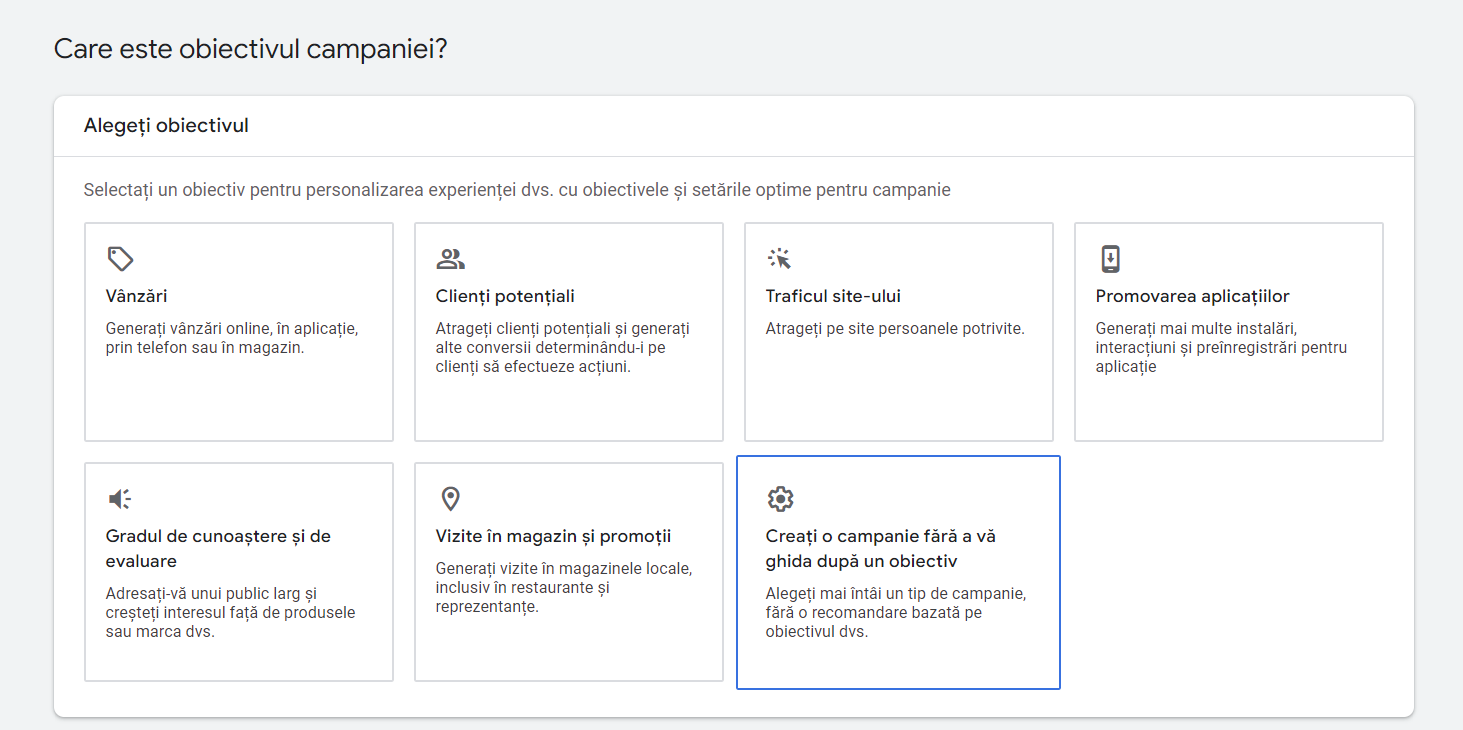Click the price tag icon for Vânzări
1463x730 pixels.
tap(120, 259)
